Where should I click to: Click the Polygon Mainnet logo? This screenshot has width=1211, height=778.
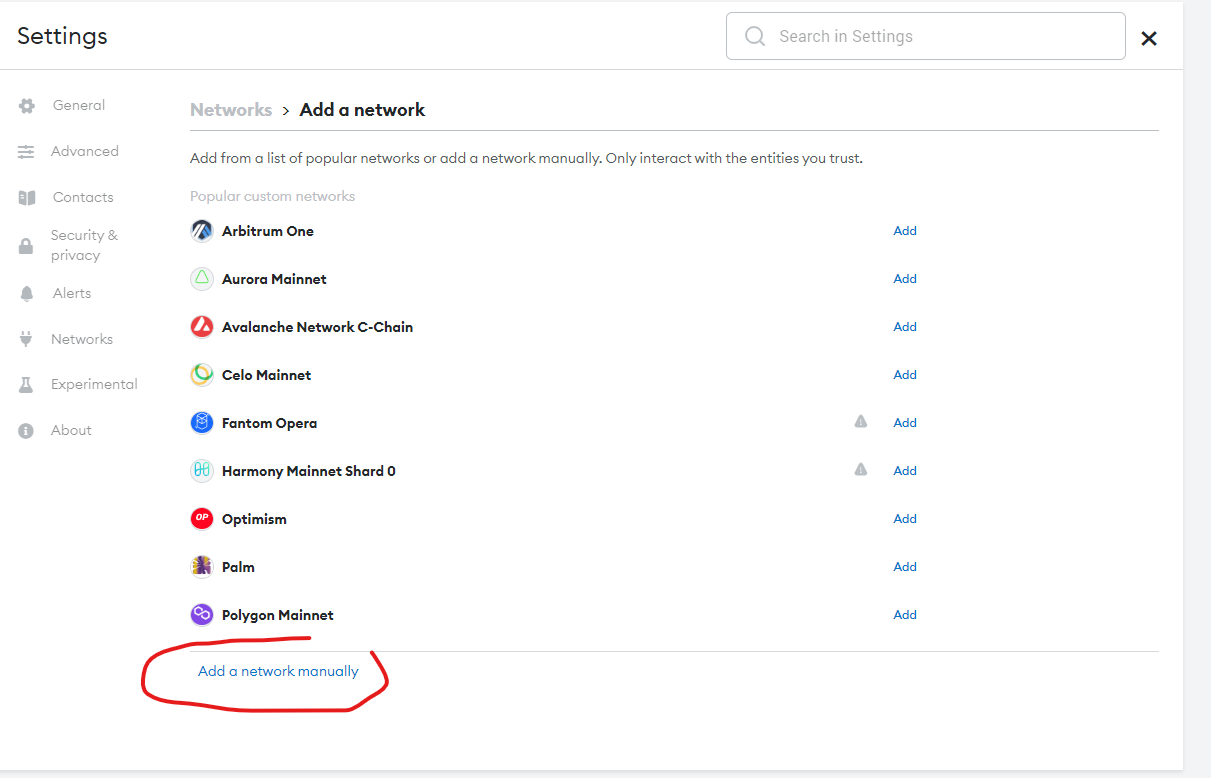point(202,615)
